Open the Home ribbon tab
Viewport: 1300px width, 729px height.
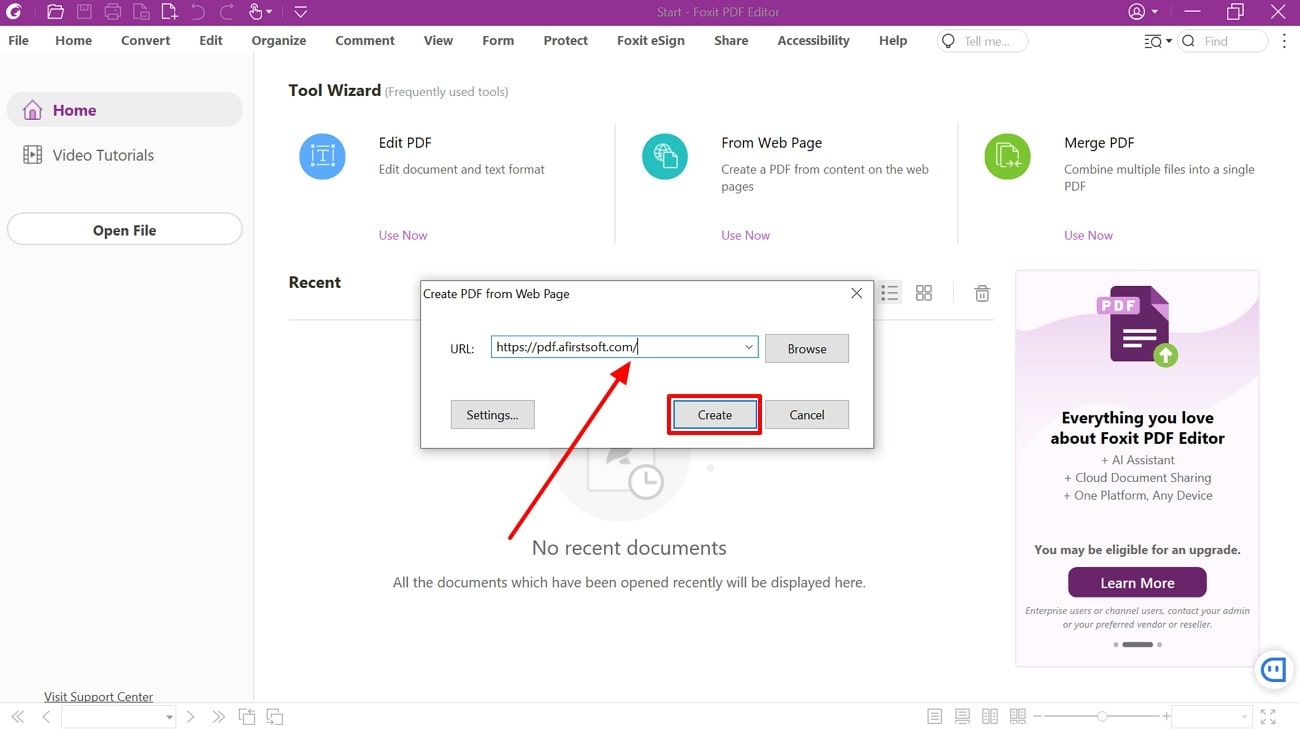pyautogui.click(x=73, y=41)
